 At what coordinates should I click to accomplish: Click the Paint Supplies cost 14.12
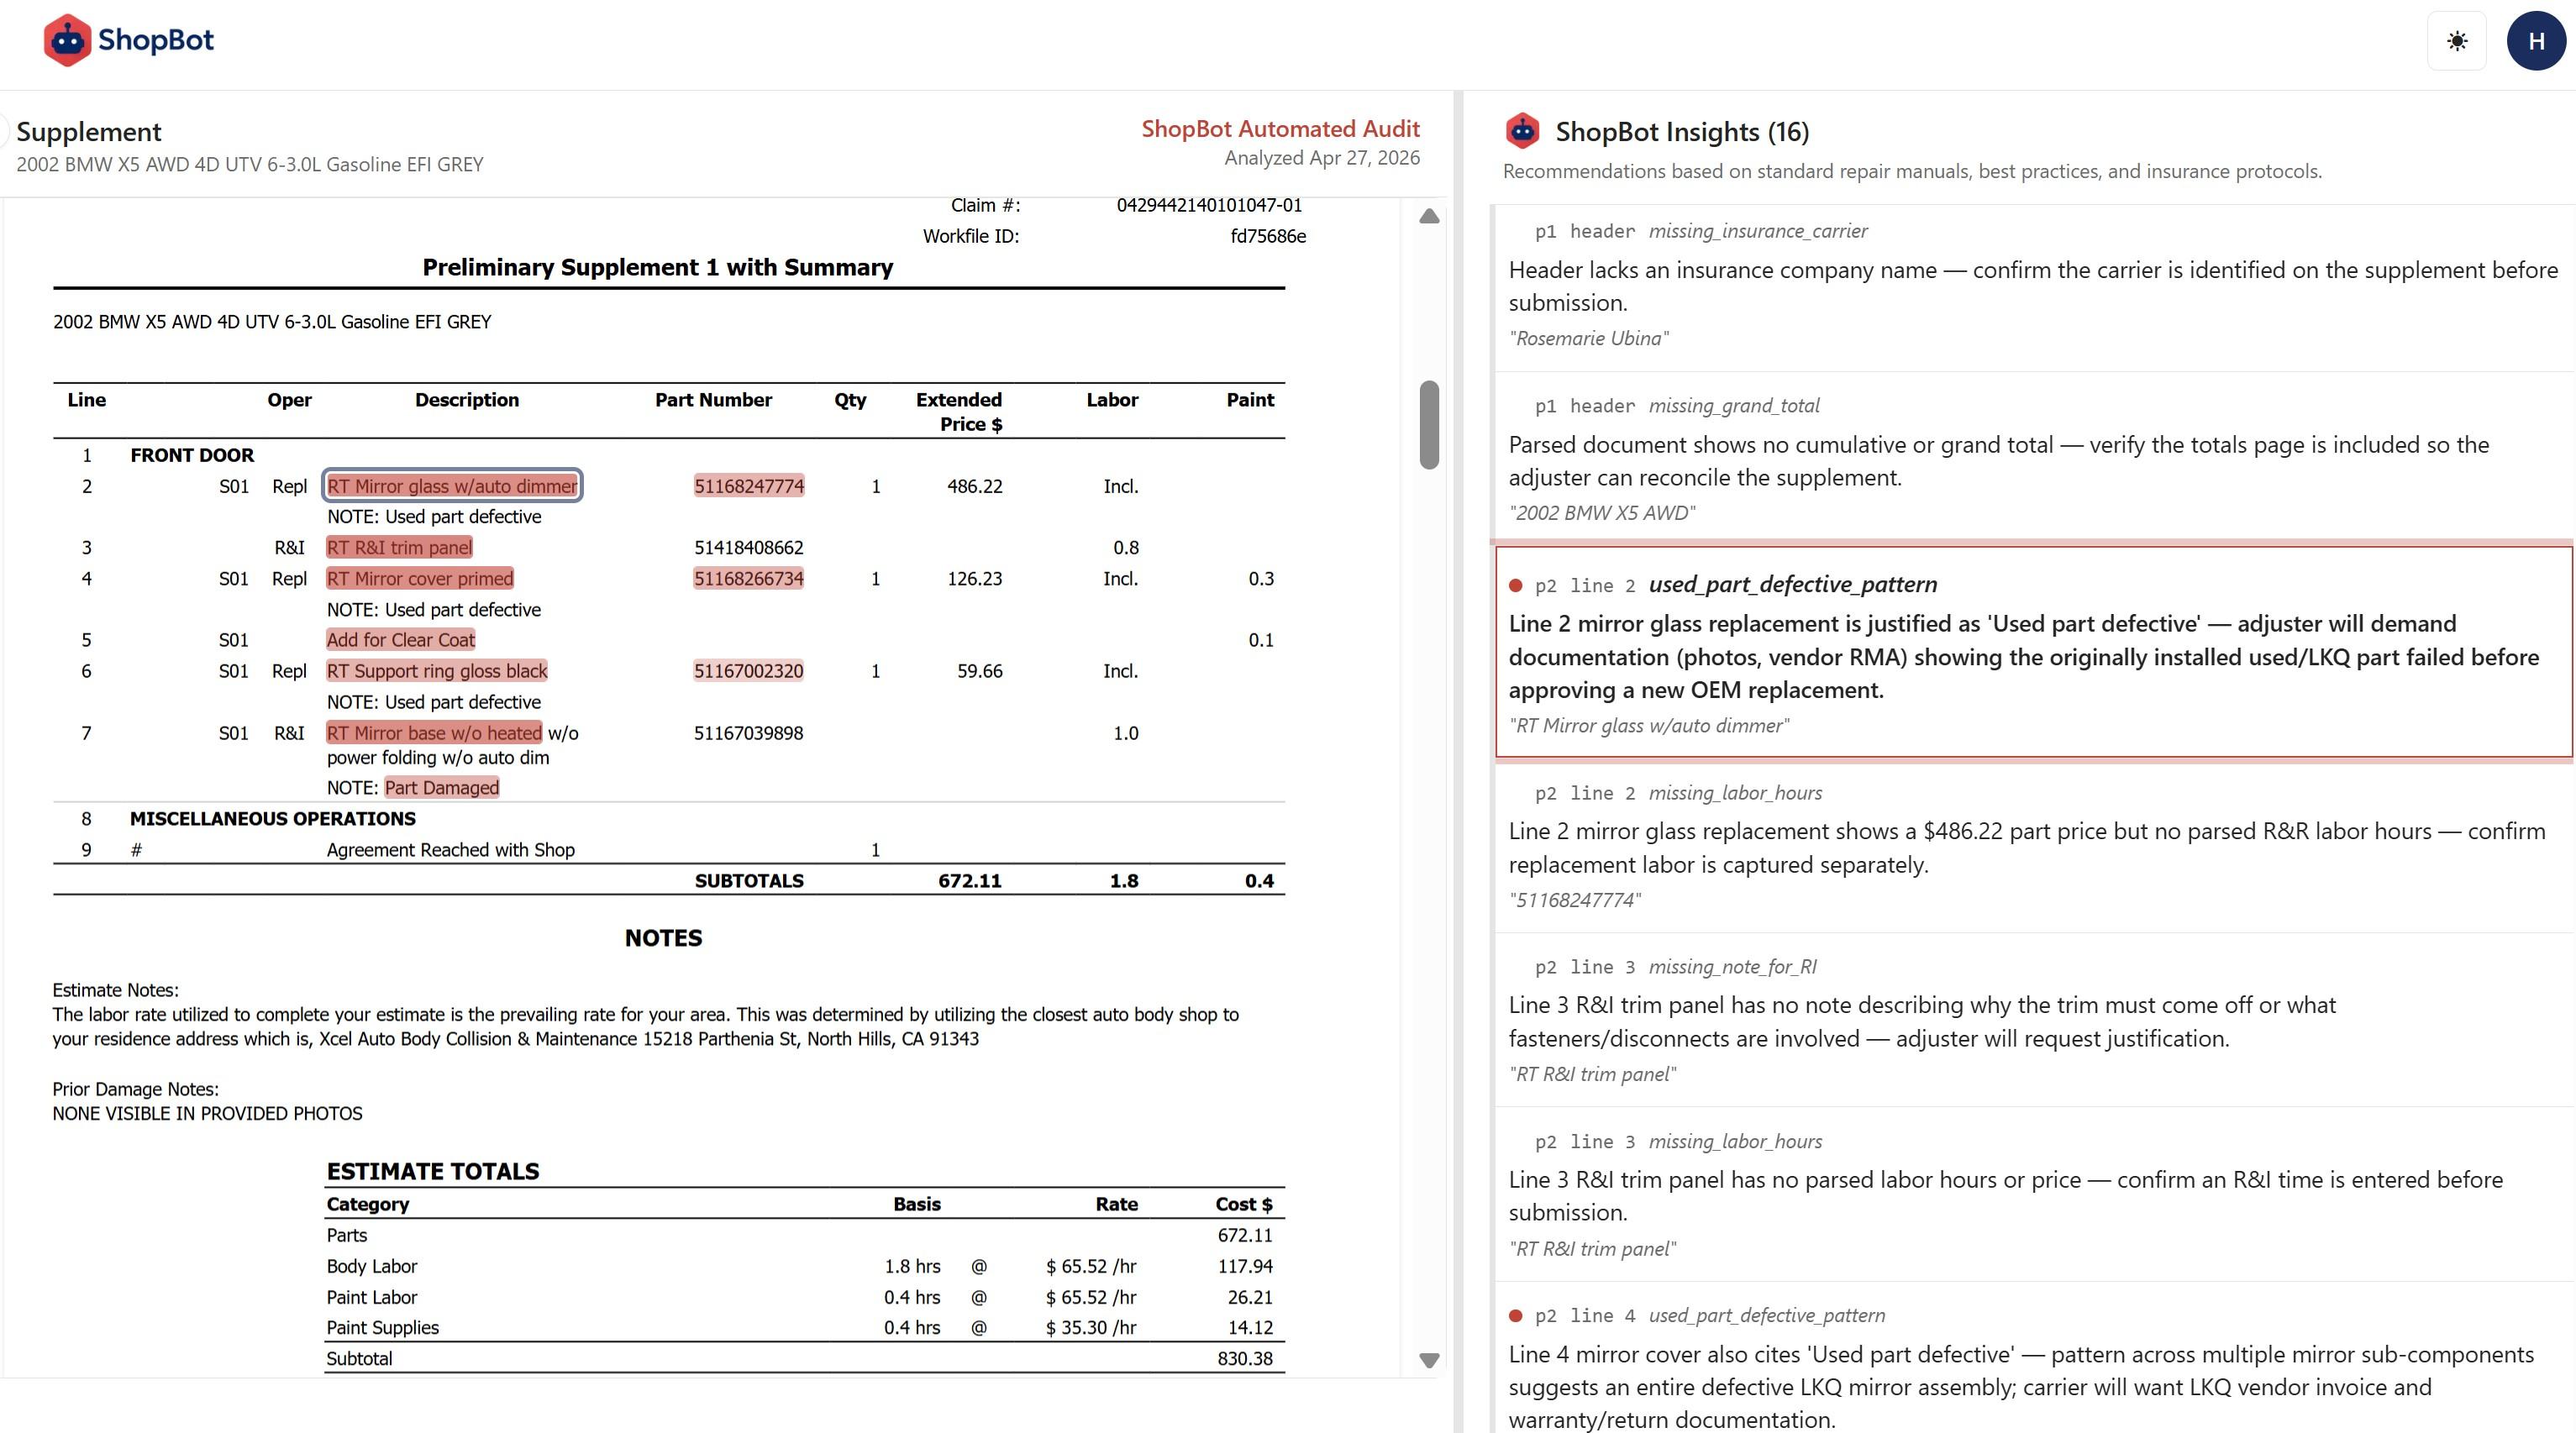tap(1250, 1328)
